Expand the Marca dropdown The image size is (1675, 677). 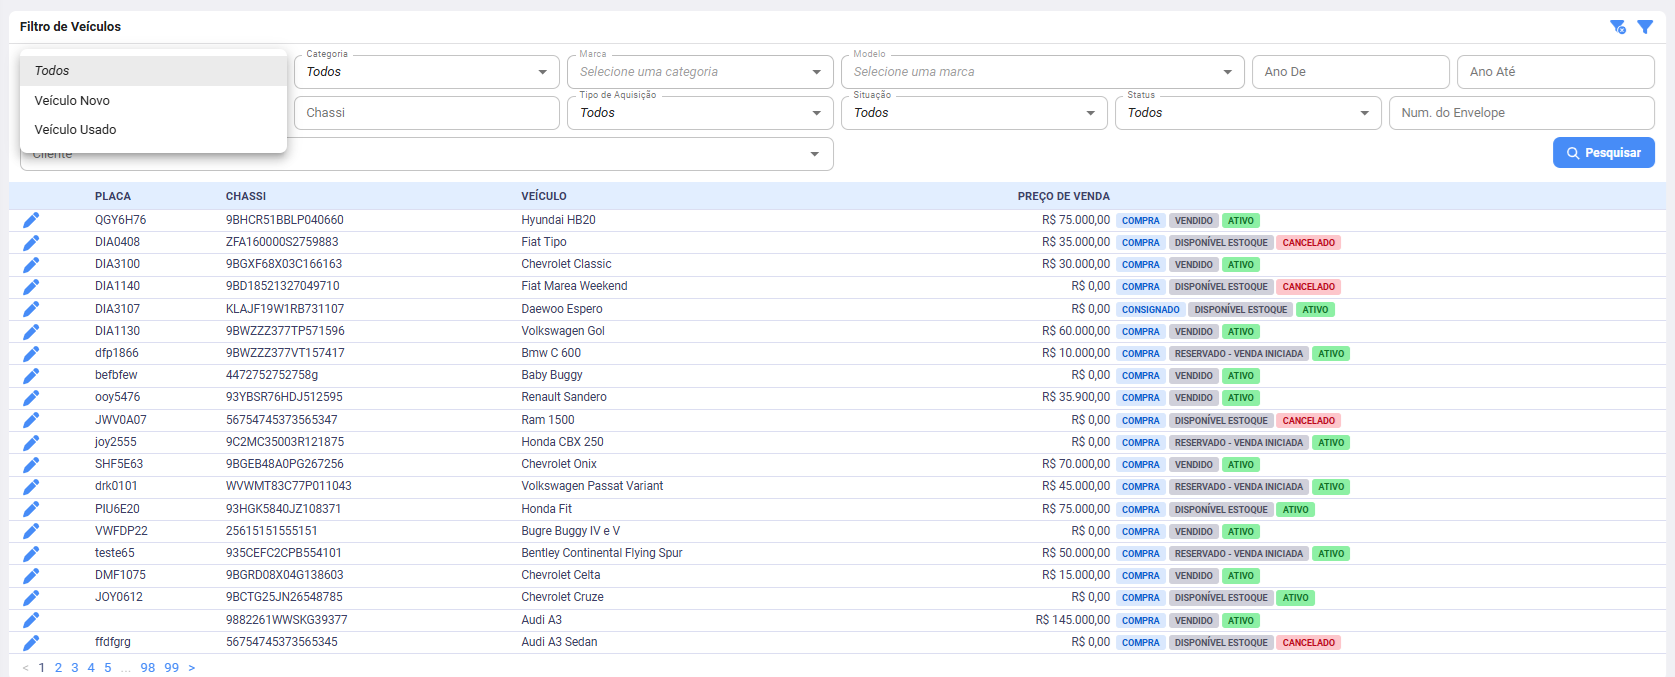click(x=701, y=72)
